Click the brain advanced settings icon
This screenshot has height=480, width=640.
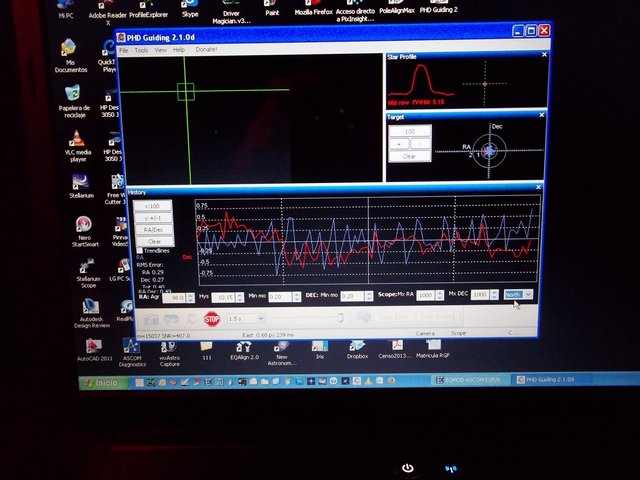tap(364, 317)
